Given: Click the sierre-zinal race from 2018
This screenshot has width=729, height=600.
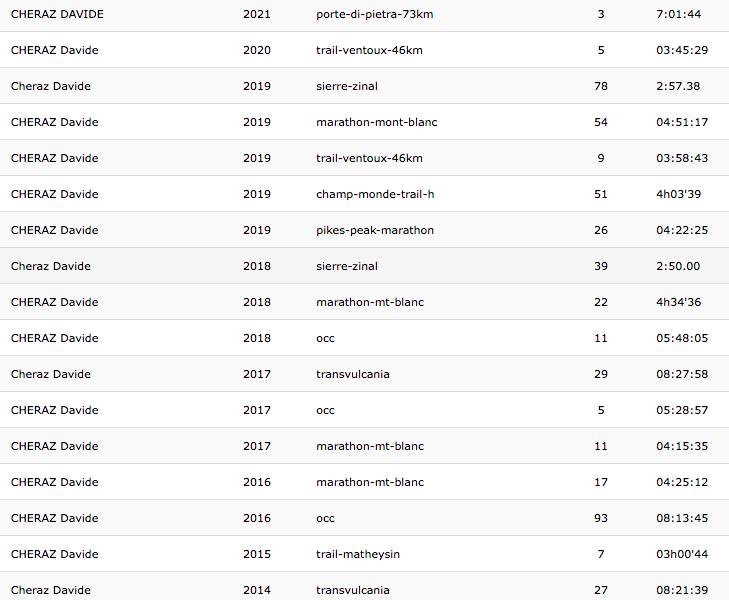Looking at the screenshot, I should tap(347, 266).
